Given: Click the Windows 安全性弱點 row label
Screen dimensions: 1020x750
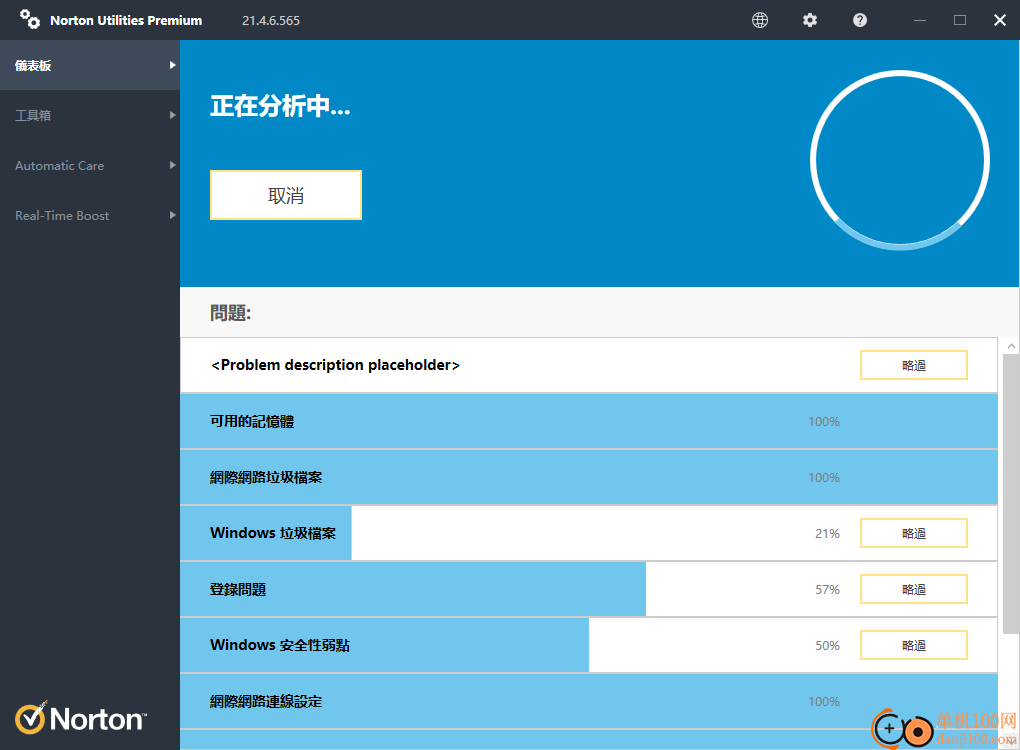Looking at the screenshot, I should click(x=280, y=645).
